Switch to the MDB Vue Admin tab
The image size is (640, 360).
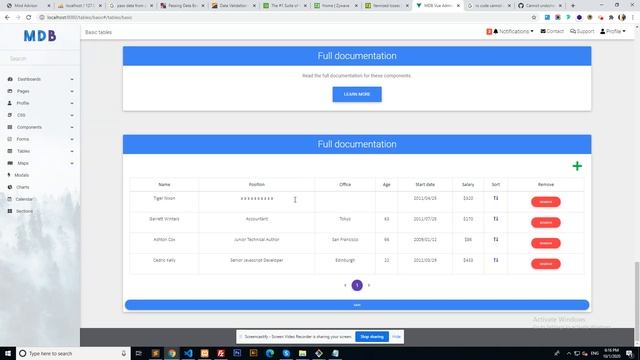point(438,6)
